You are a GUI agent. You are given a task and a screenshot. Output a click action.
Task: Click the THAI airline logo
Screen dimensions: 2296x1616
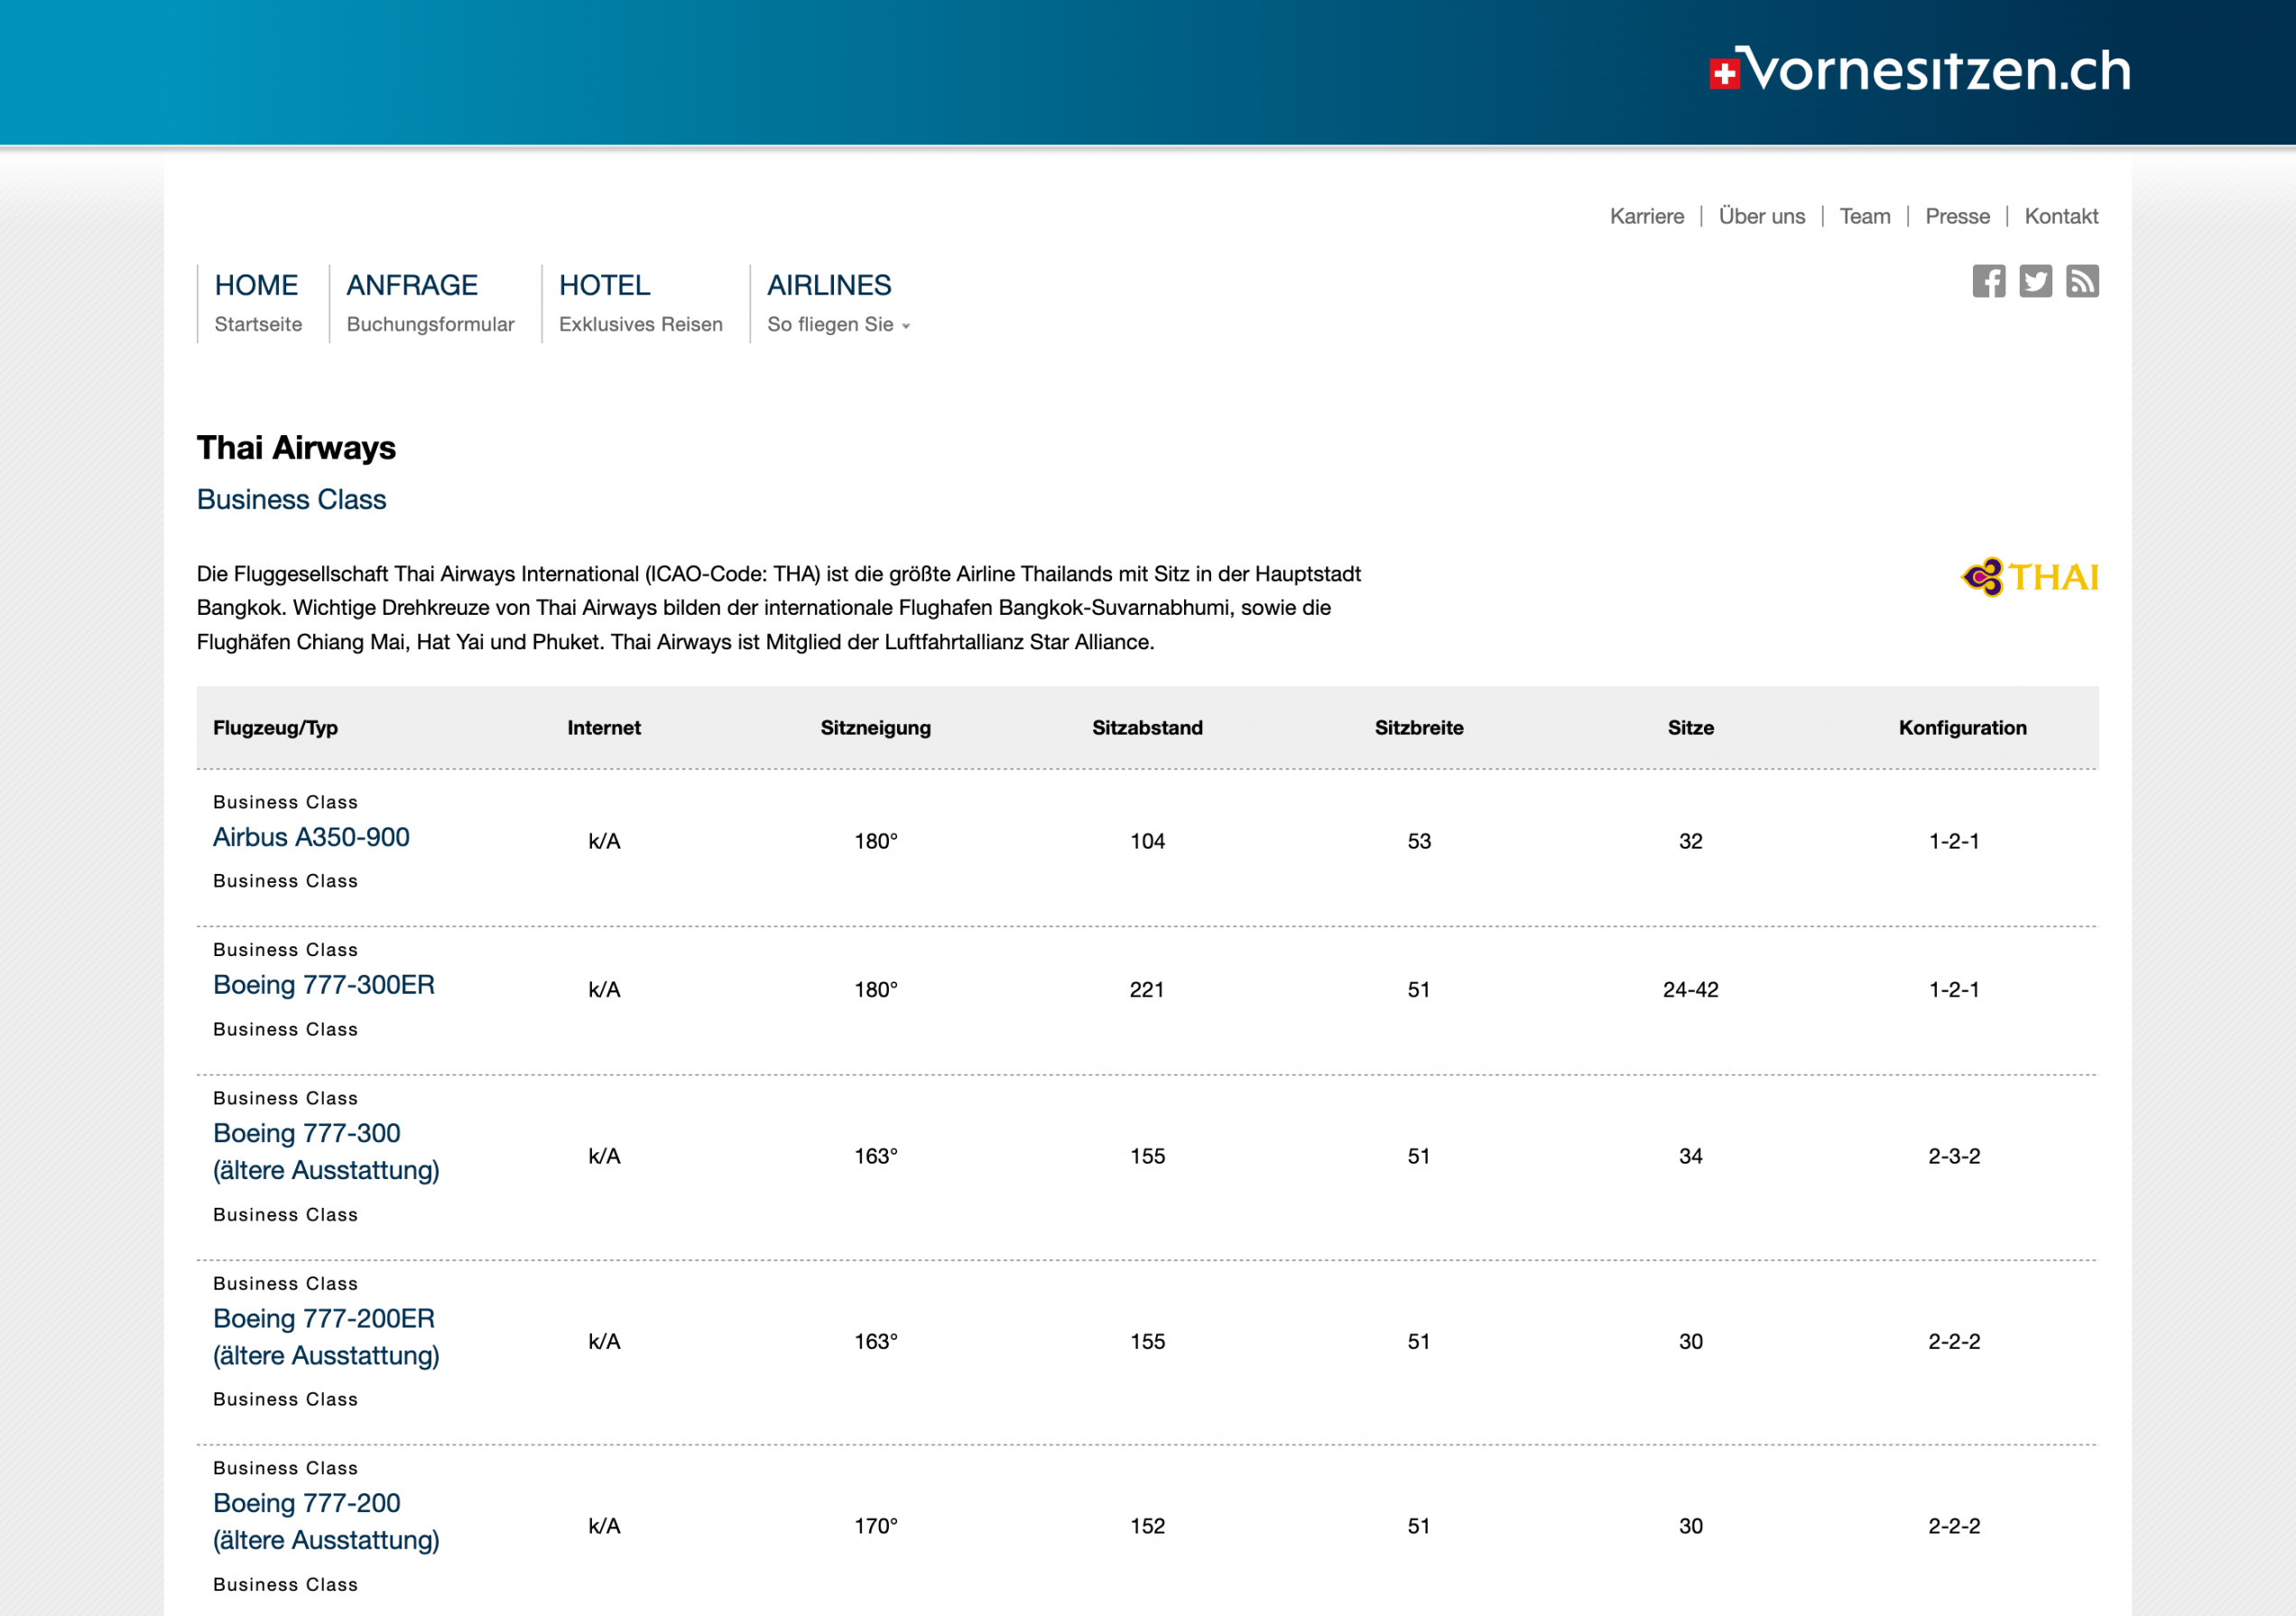click(2030, 577)
